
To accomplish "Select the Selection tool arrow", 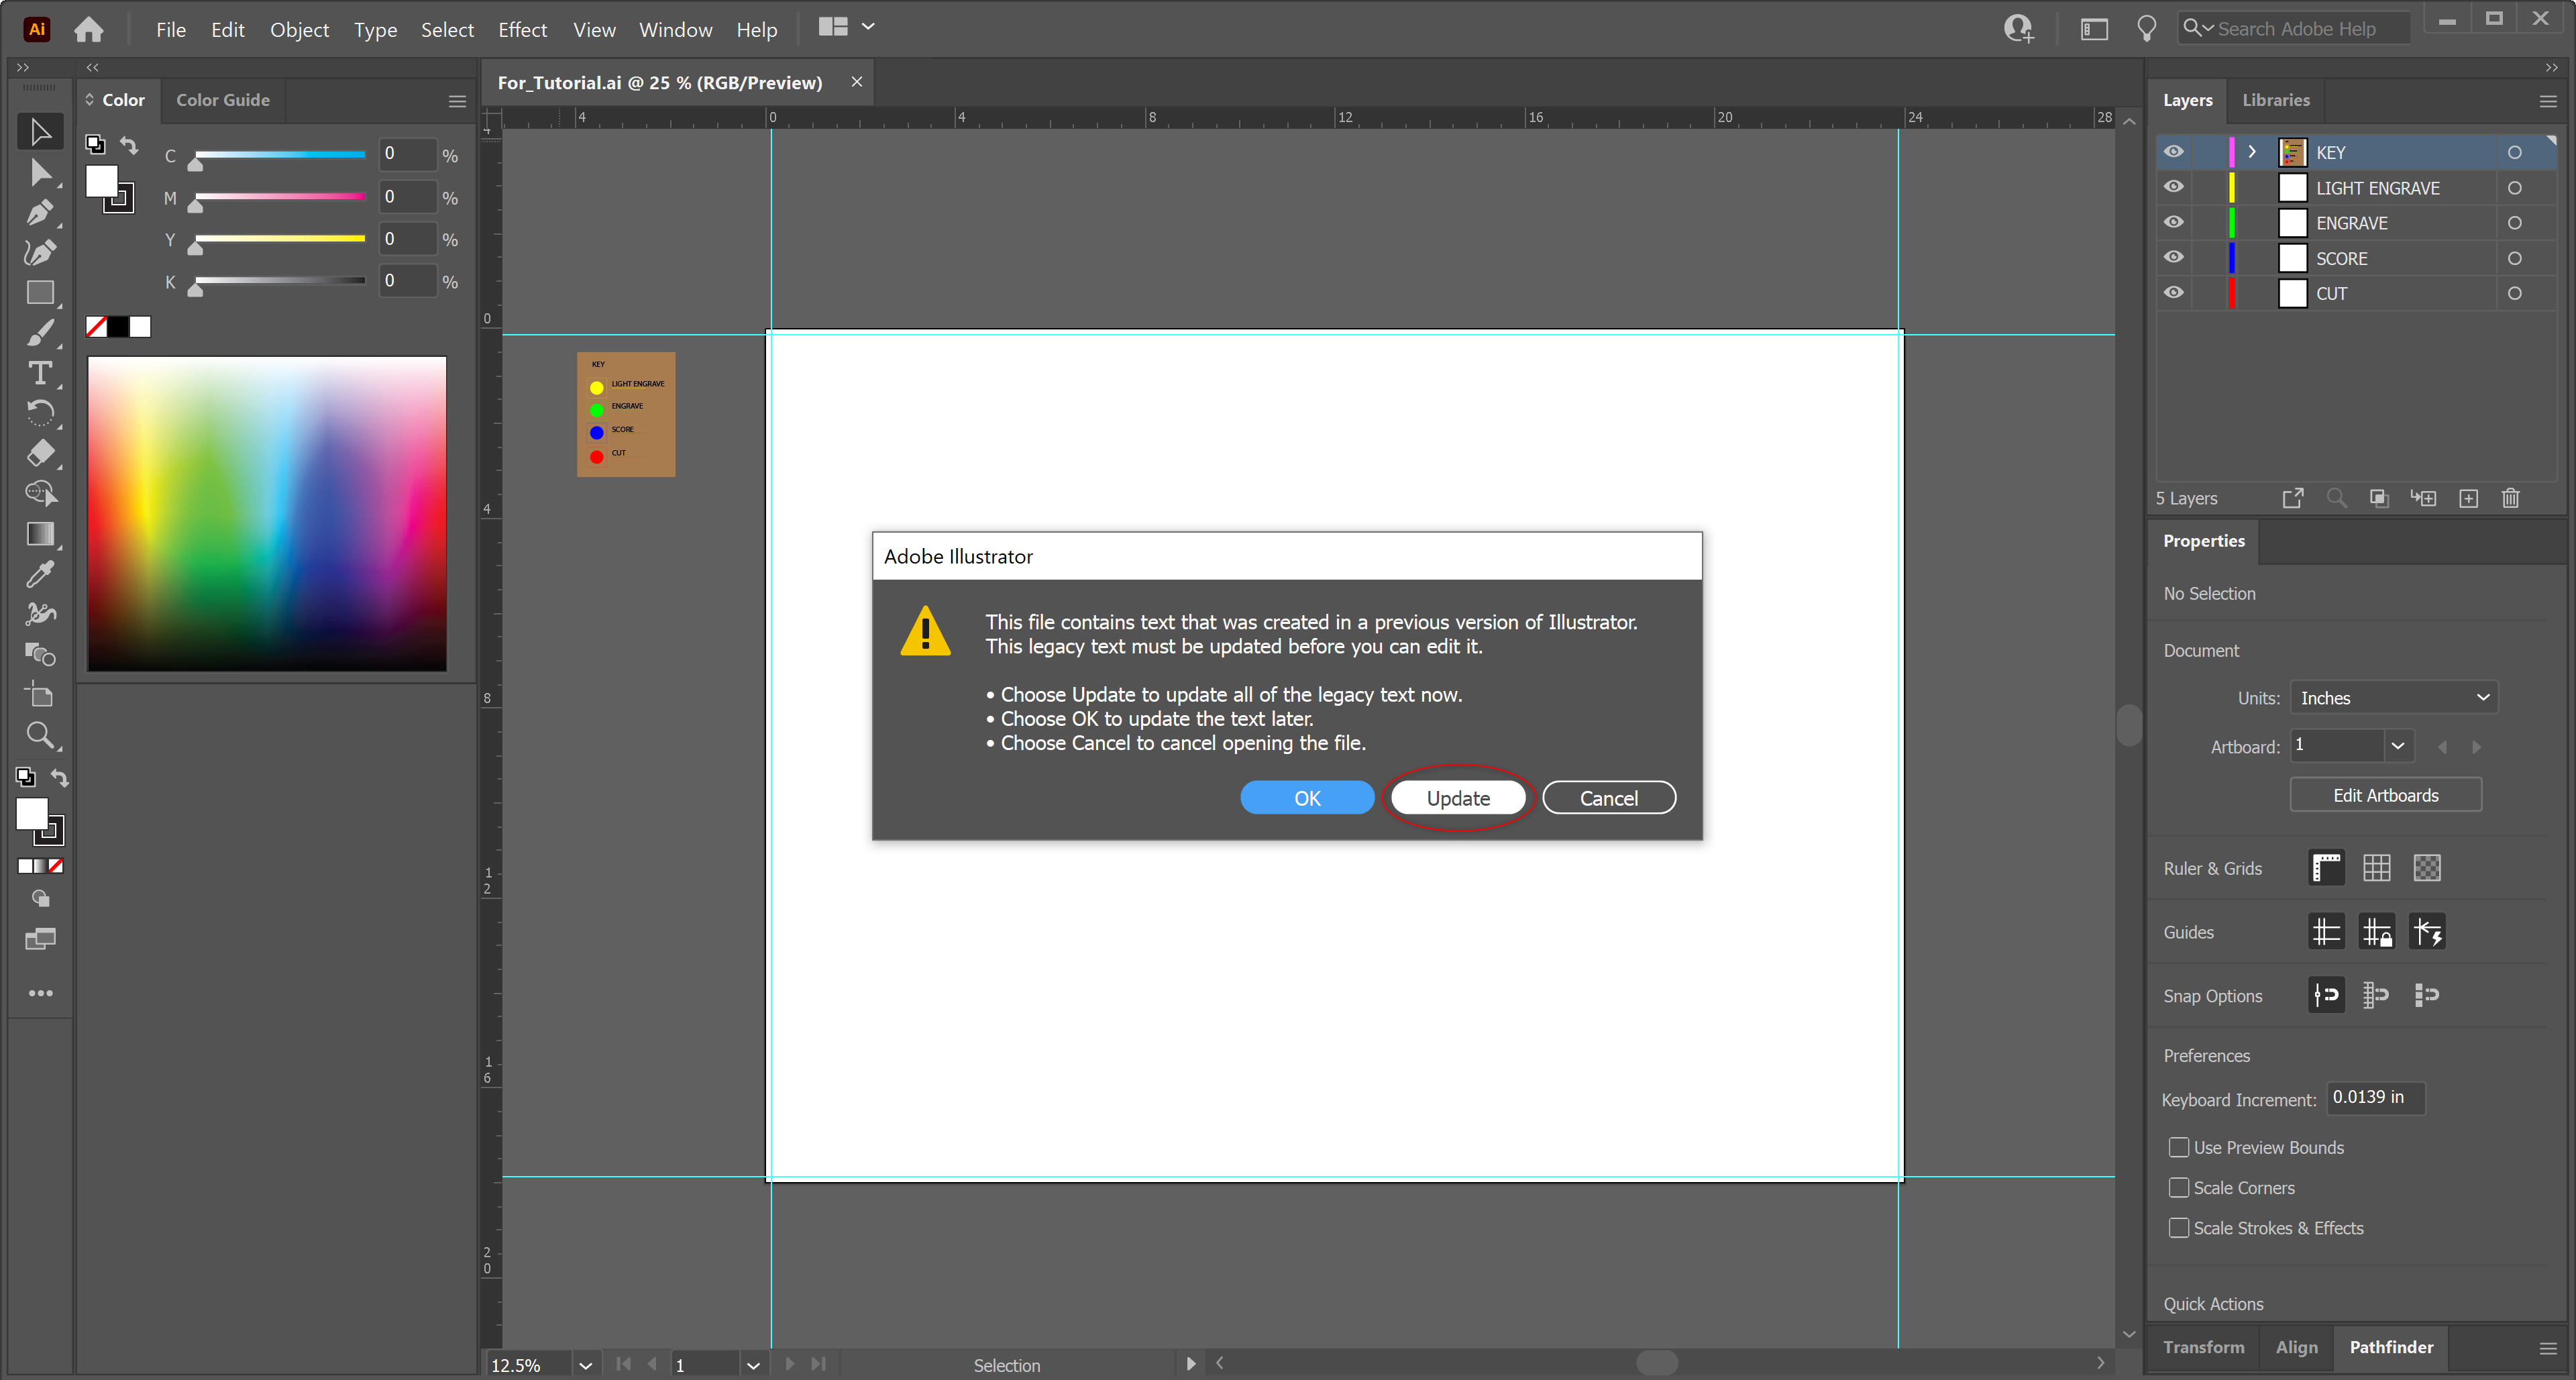I will pyautogui.click(x=40, y=131).
